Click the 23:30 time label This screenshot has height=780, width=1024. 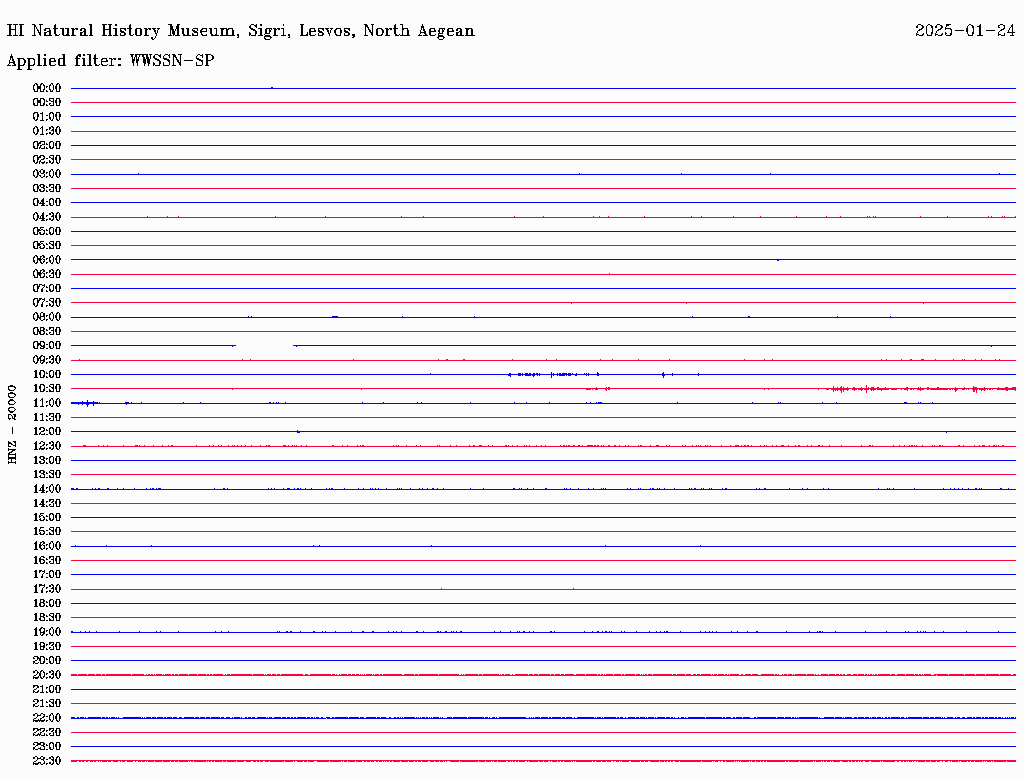tap(47, 761)
